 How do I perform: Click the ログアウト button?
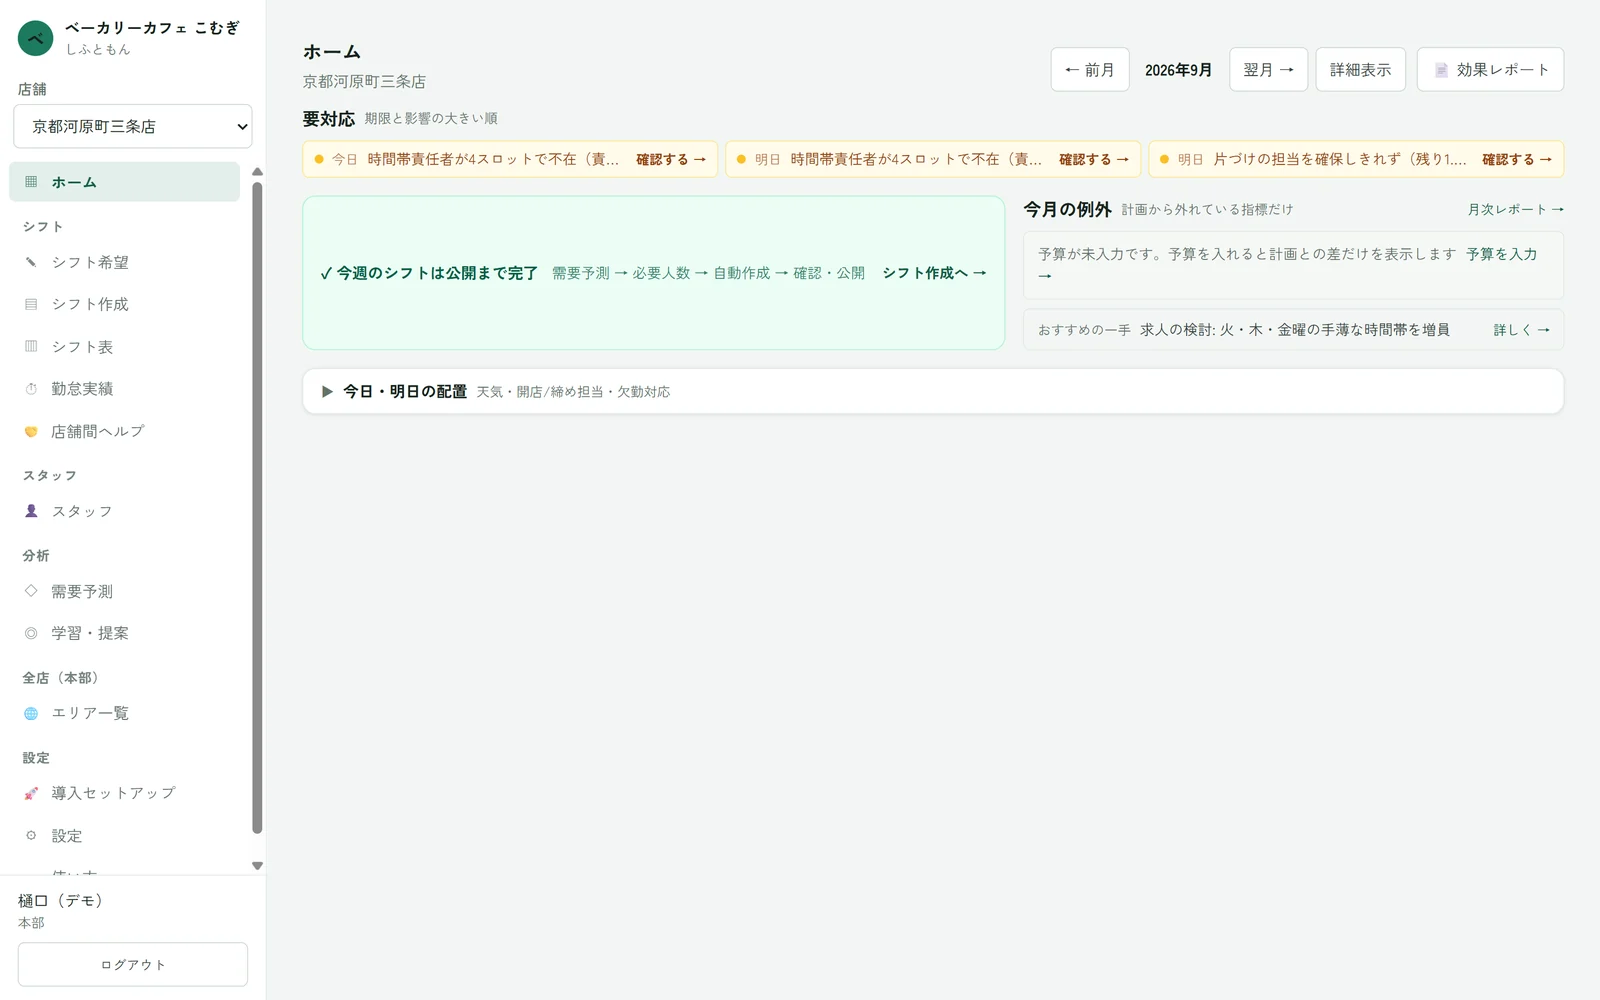133,964
